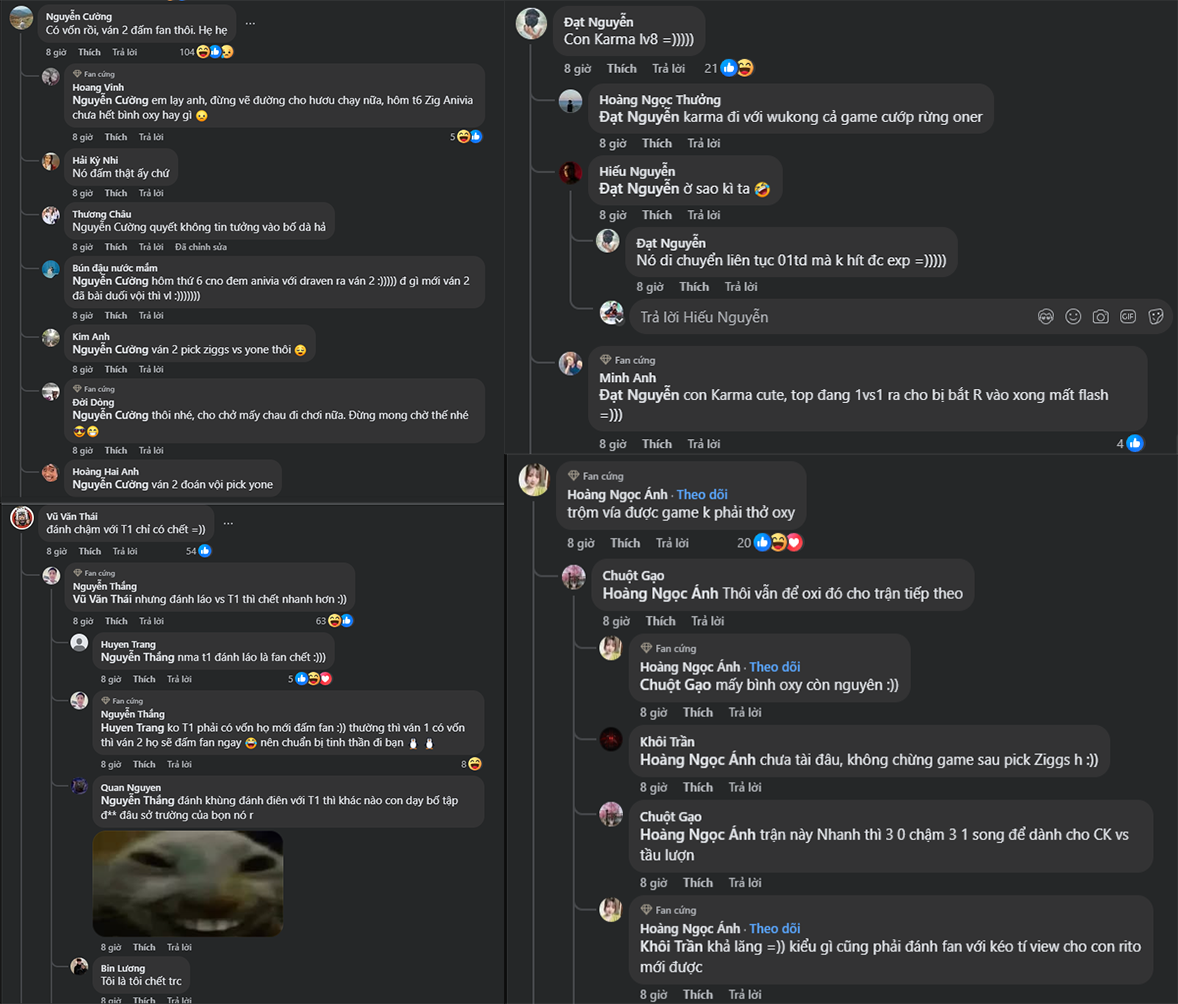Open avatar sticker picker in reply box

pyautogui.click(x=1046, y=317)
